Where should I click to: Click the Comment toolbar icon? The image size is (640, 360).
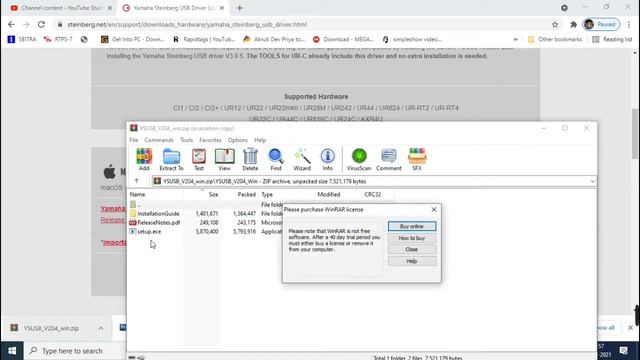(x=389, y=159)
